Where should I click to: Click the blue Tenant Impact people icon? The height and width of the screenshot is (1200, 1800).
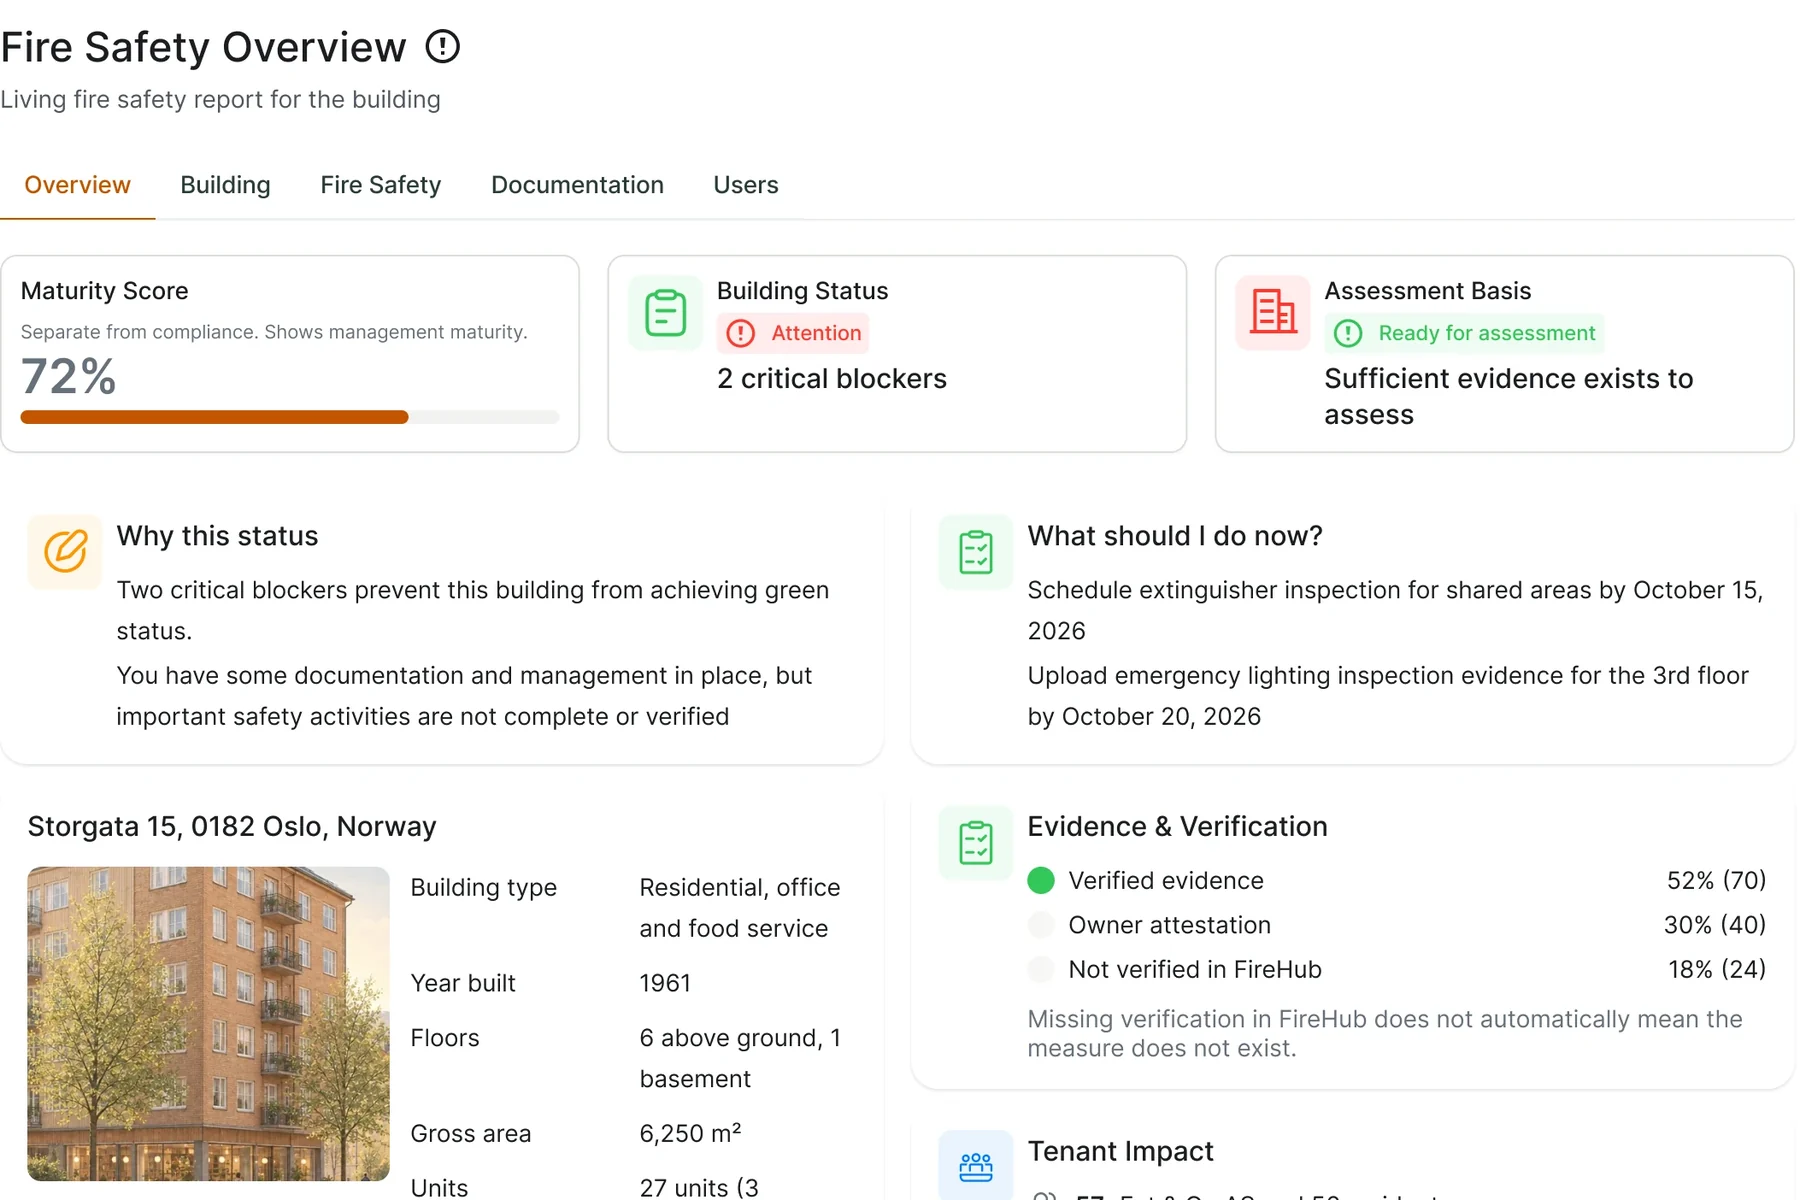(976, 1166)
